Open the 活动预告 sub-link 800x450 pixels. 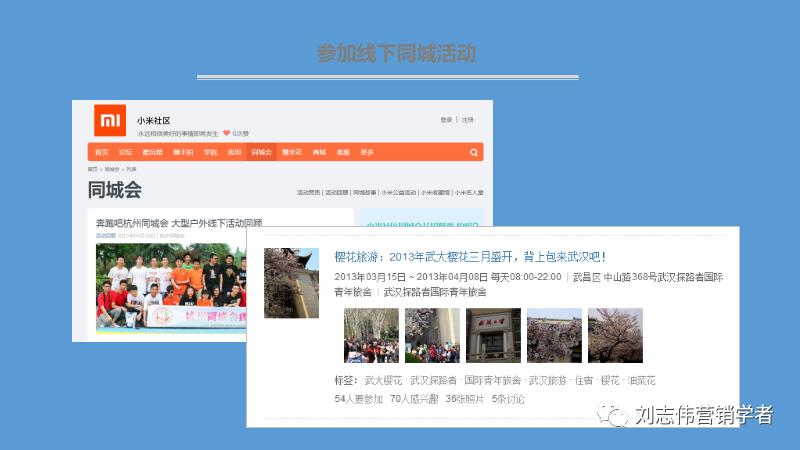tap(309, 192)
